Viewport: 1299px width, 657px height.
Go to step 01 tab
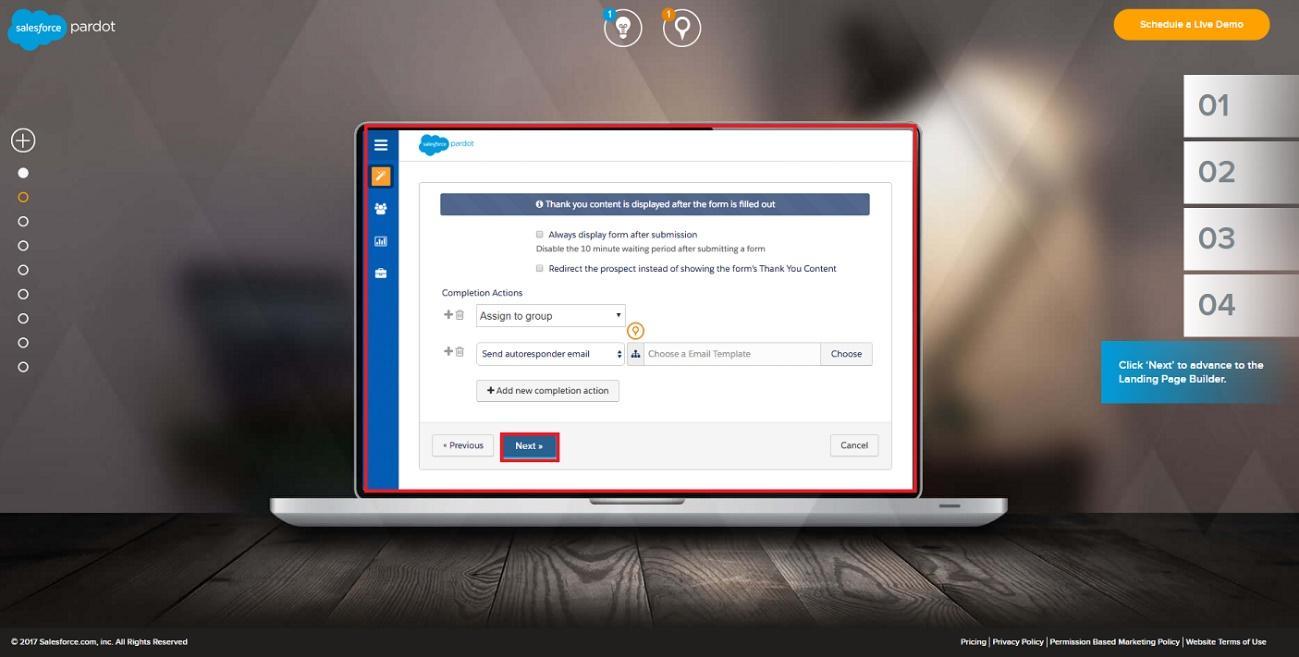point(1241,105)
